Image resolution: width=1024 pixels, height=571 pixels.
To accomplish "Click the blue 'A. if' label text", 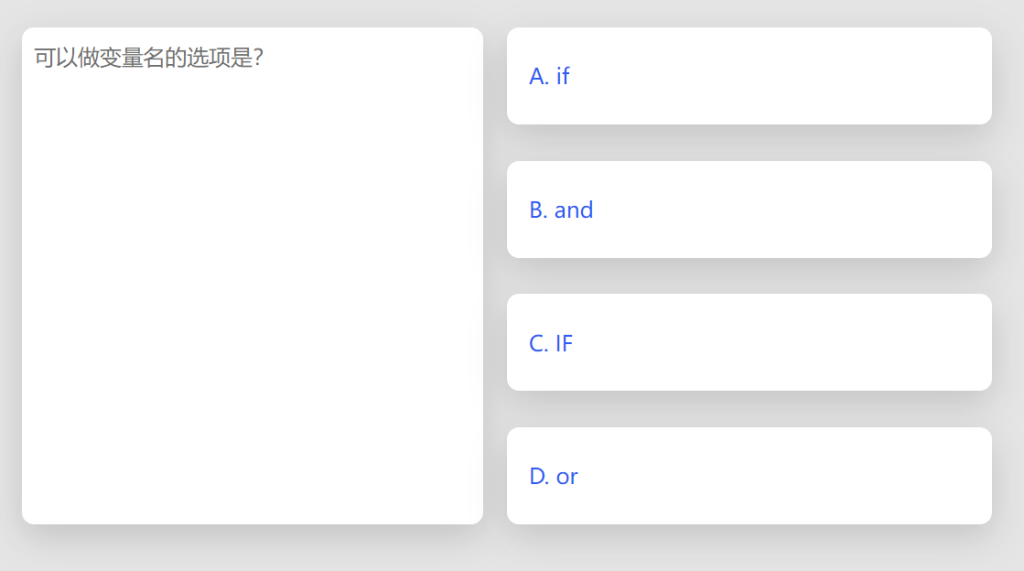I will [549, 76].
